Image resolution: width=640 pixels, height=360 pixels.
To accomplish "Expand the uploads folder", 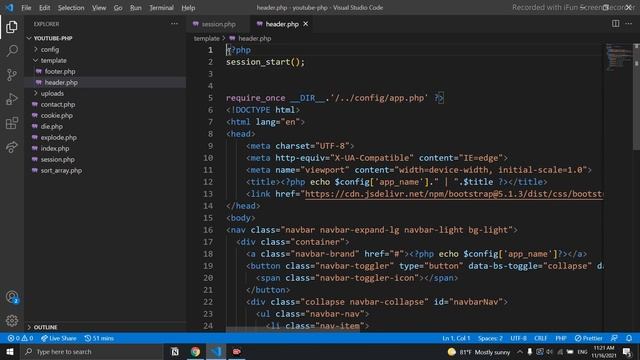I will point(52,93).
